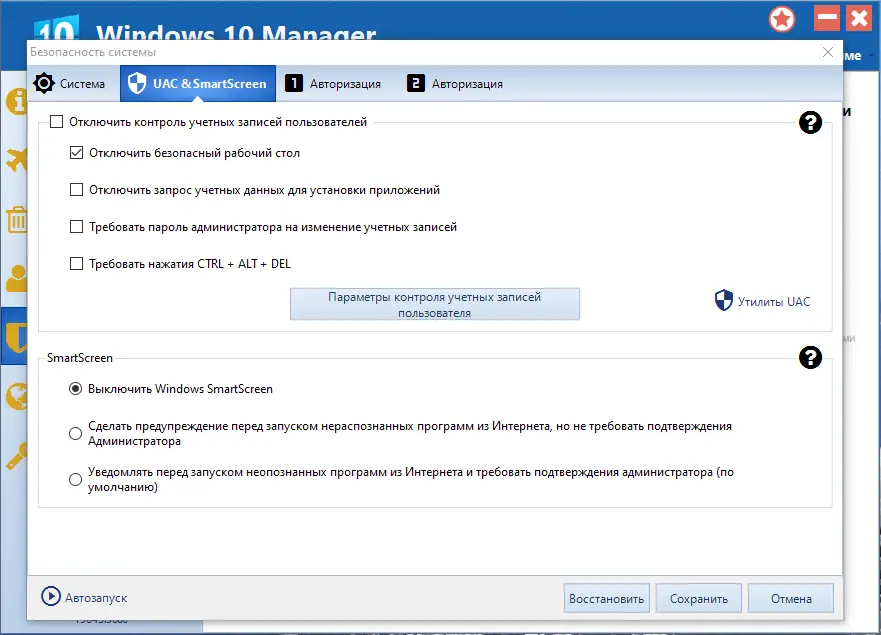Click Параметры контроля учетных записей пользователя button

435,304
